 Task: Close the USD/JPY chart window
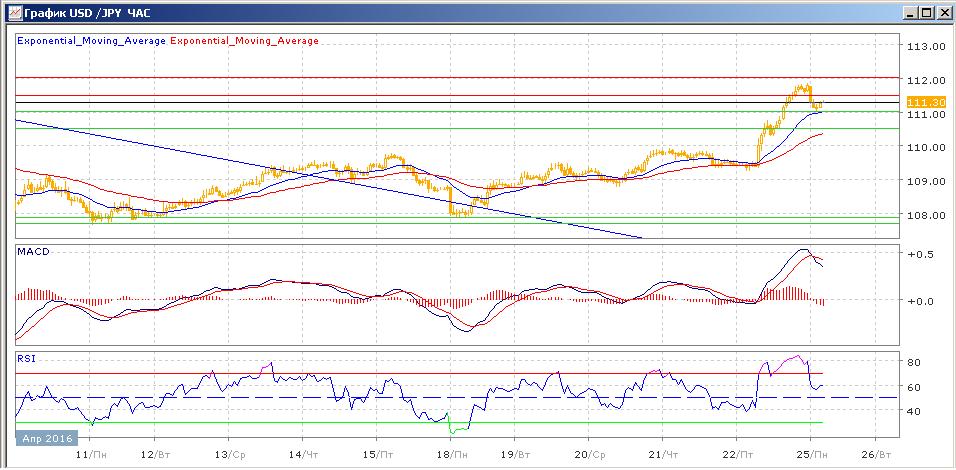[943, 13]
